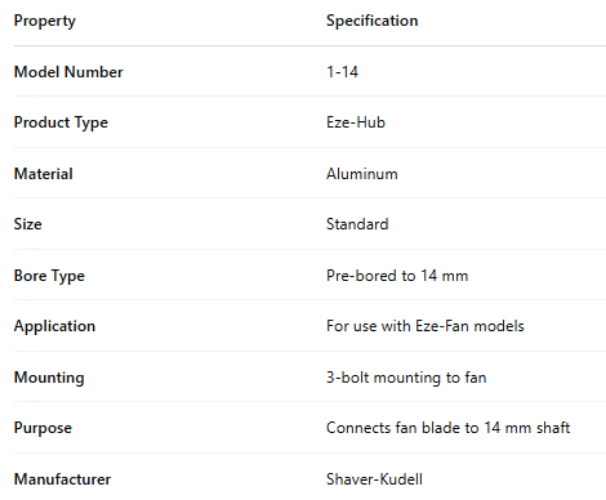Select the Manufacturer row label
The image size is (606, 500).
[x=62, y=479]
